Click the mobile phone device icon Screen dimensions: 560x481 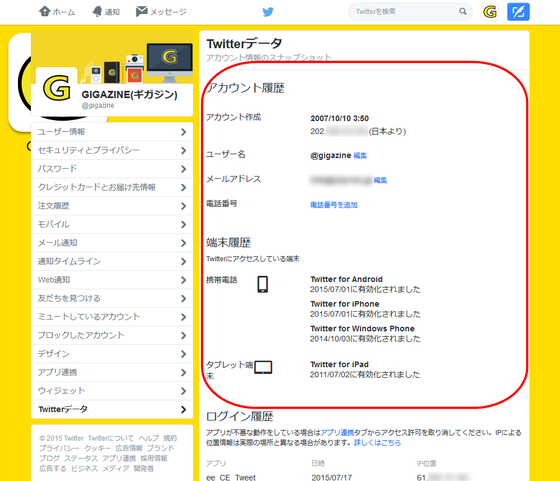click(262, 285)
